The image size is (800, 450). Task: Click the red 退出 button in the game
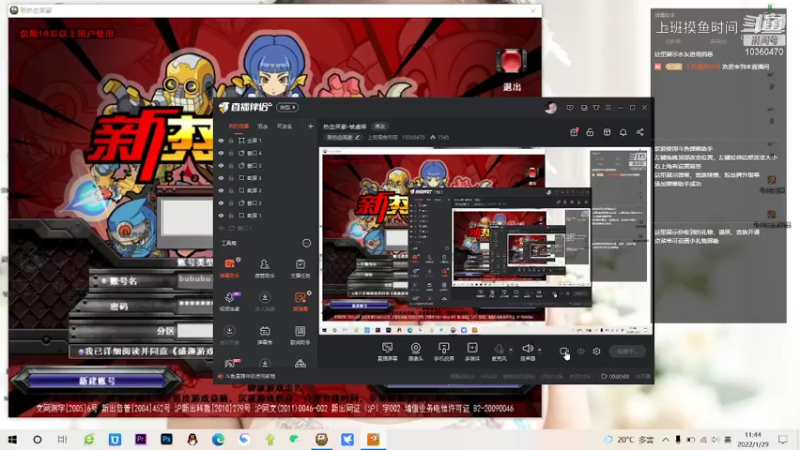coord(511,70)
